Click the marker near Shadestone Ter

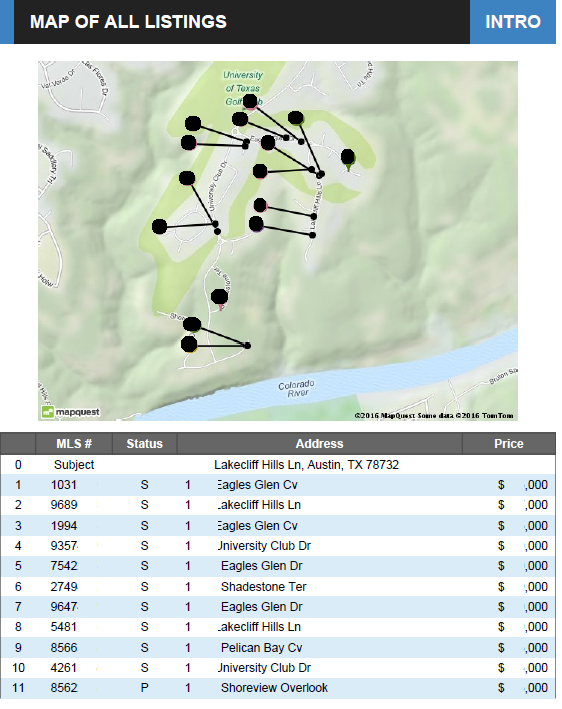tap(220, 298)
